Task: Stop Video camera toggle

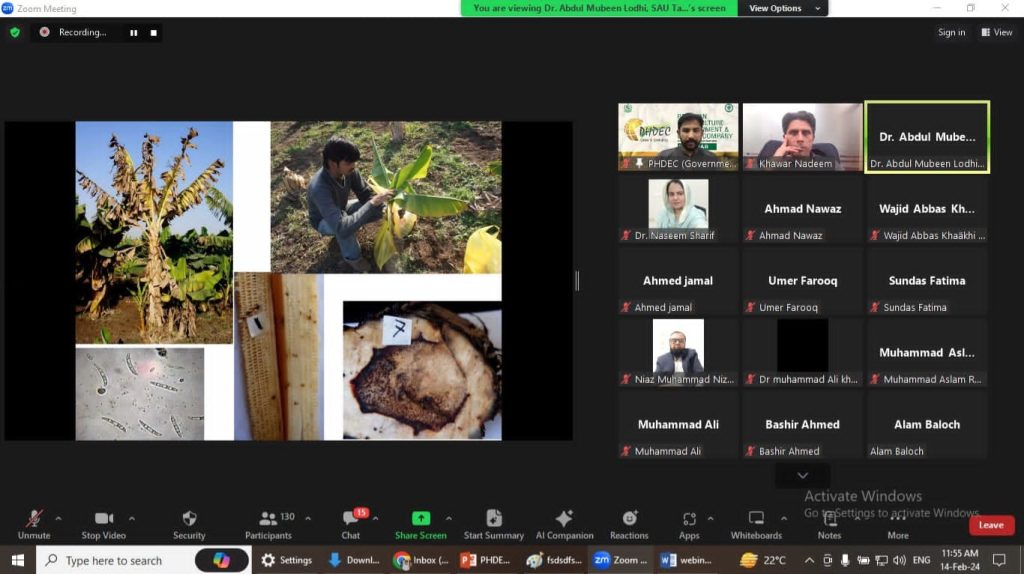Action: (x=104, y=519)
